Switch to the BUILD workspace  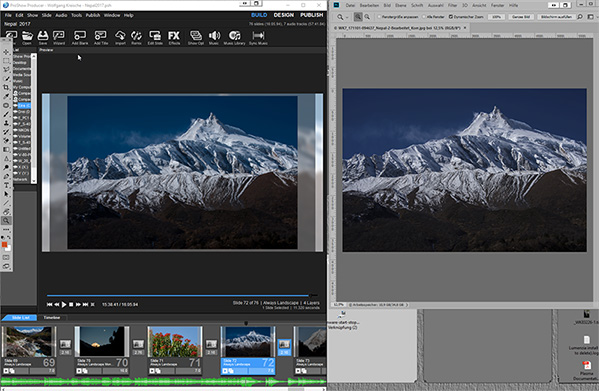259,15
